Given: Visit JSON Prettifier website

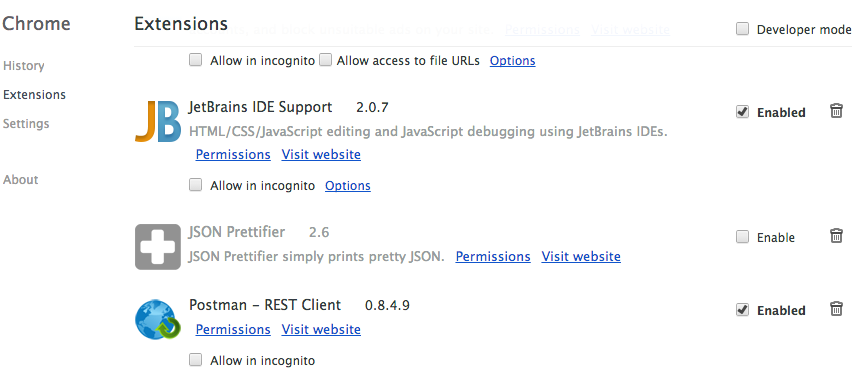Looking at the screenshot, I should click(x=581, y=256).
